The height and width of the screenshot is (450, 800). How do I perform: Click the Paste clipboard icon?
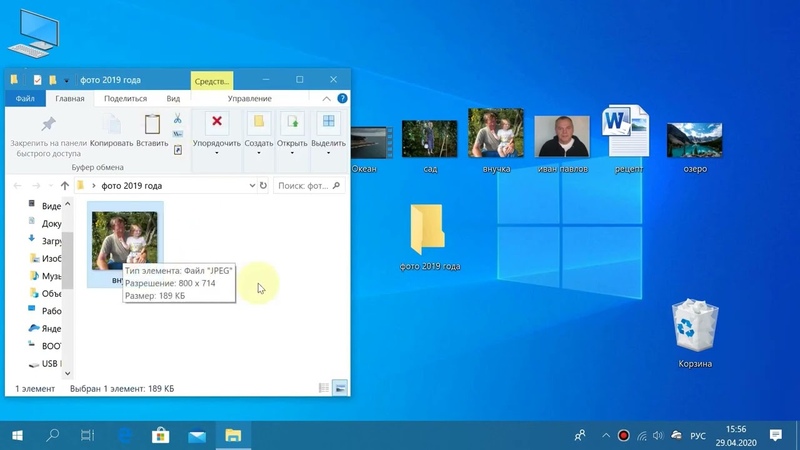pyautogui.click(x=152, y=125)
